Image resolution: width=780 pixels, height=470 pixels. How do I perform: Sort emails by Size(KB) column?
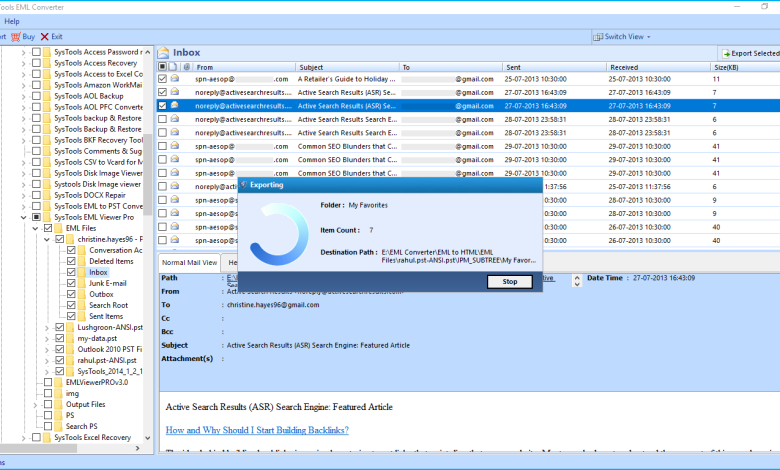point(745,67)
